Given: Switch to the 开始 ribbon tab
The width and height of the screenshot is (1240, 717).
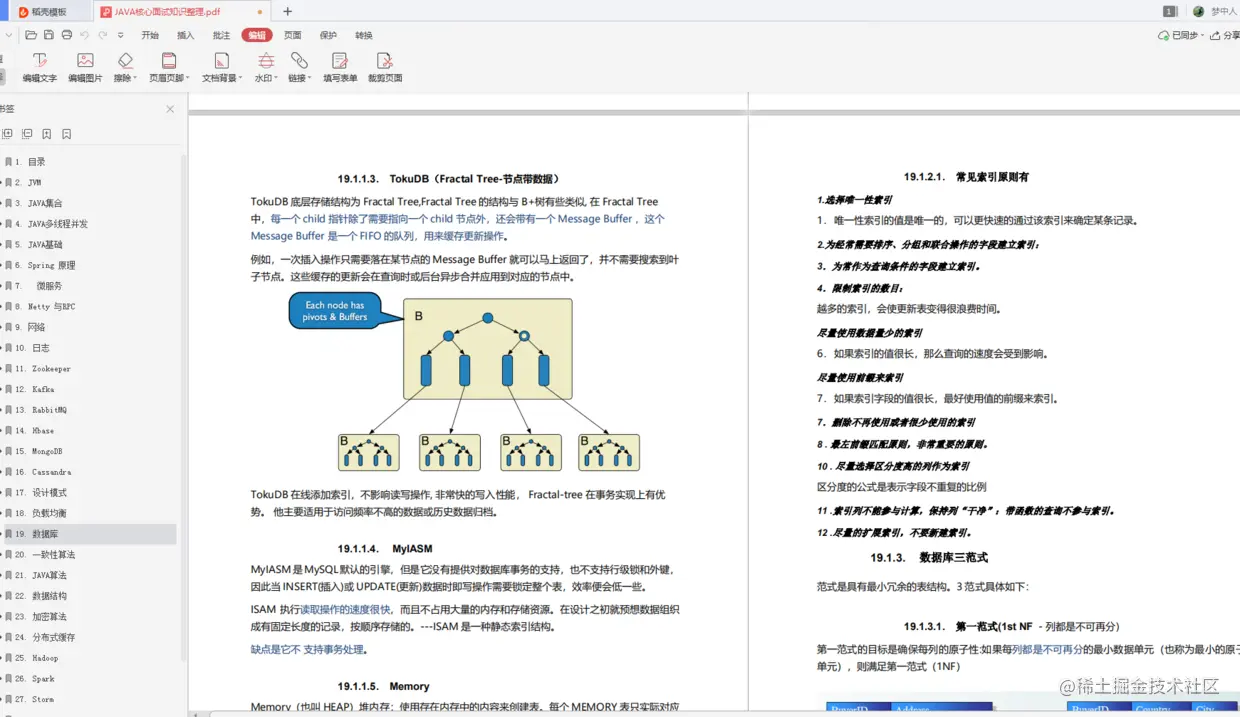Looking at the screenshot, I should (x=150, y=35).
